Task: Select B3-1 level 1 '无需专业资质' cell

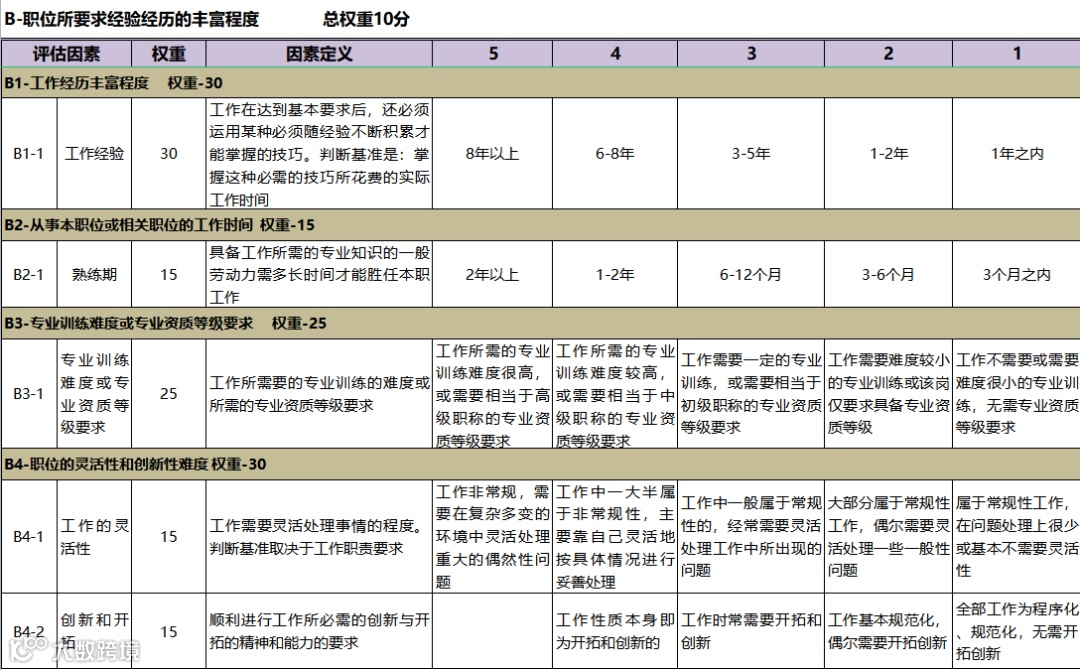Action: [x=1017, y=393]
